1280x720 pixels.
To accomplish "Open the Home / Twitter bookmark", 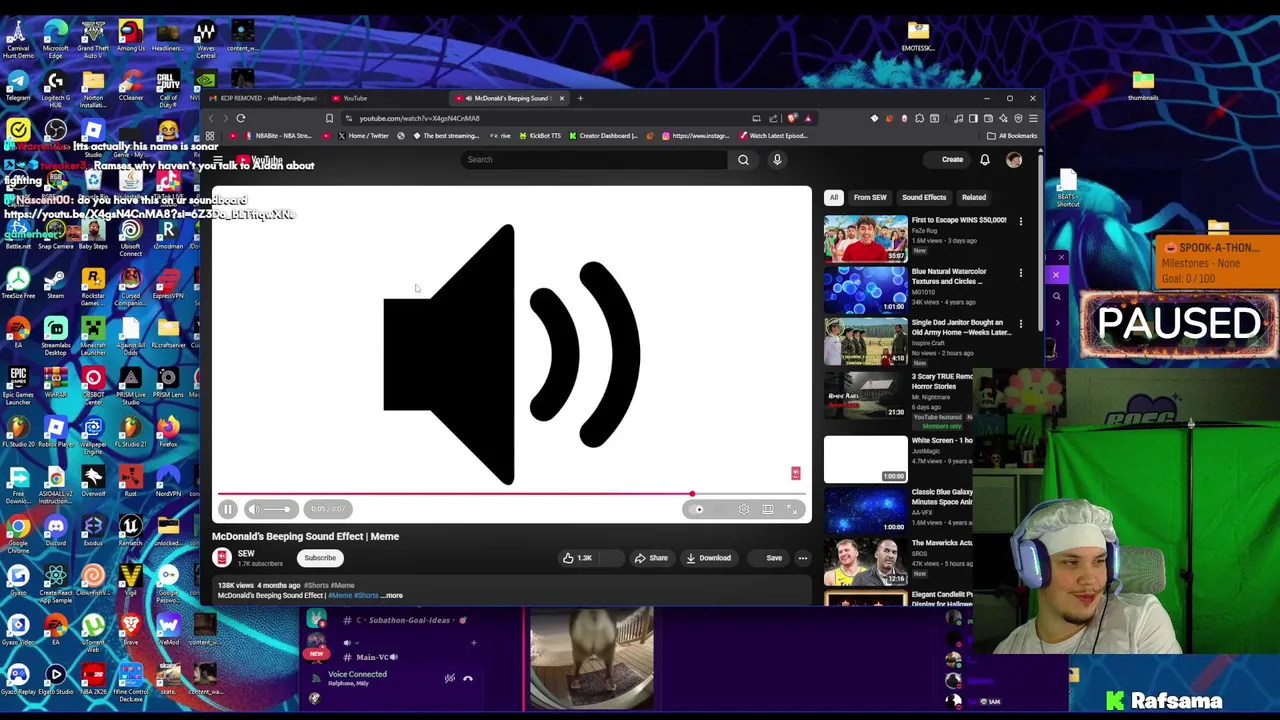I will [x=363, y=136].
